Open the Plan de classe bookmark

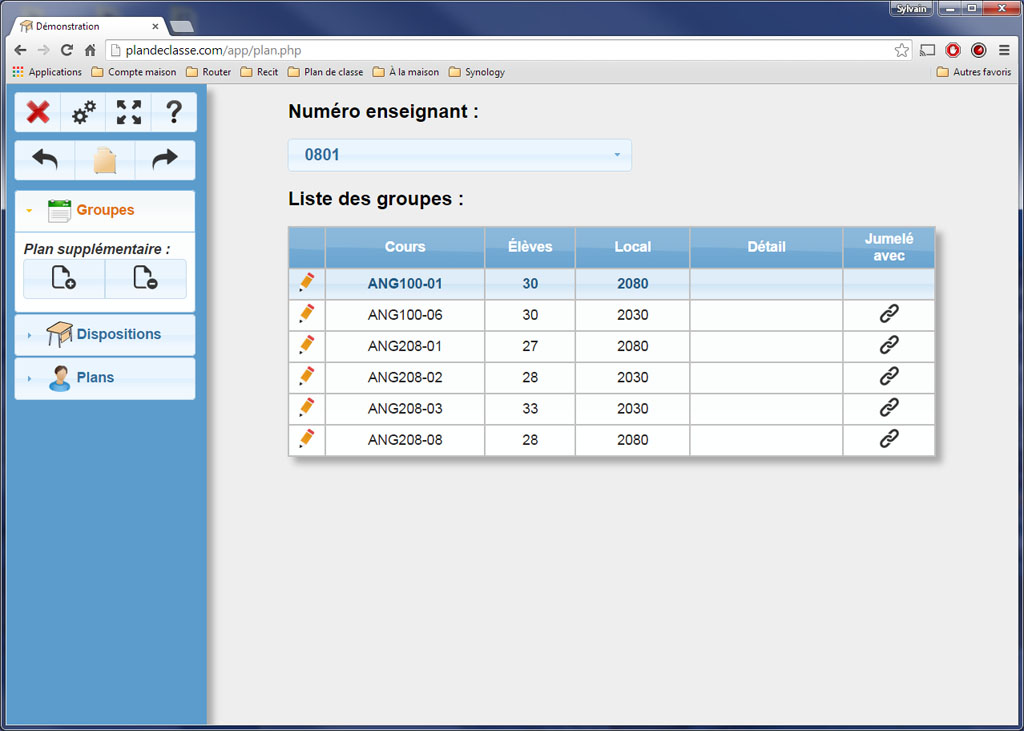pyautogui.click(x=326, y=72)
